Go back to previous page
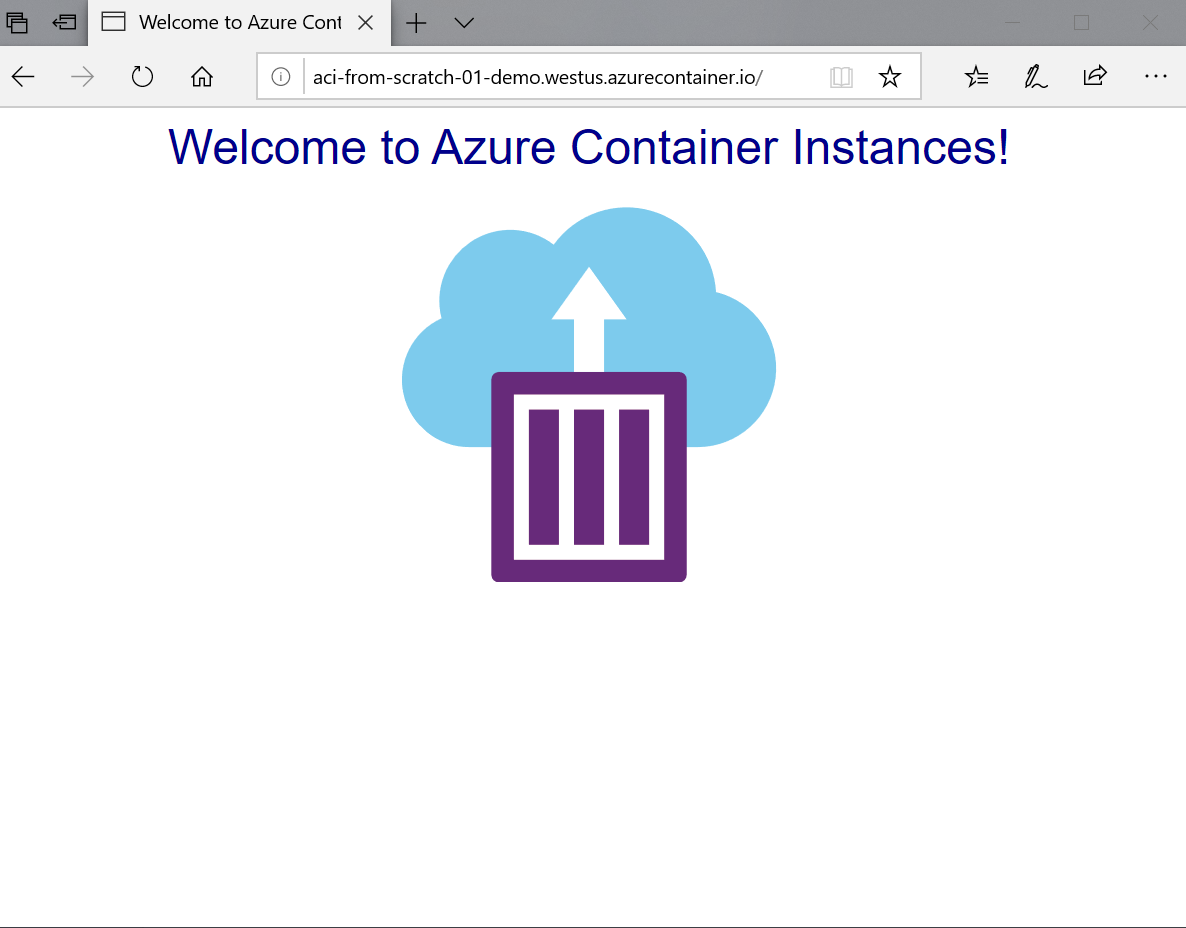 (23, 76)
